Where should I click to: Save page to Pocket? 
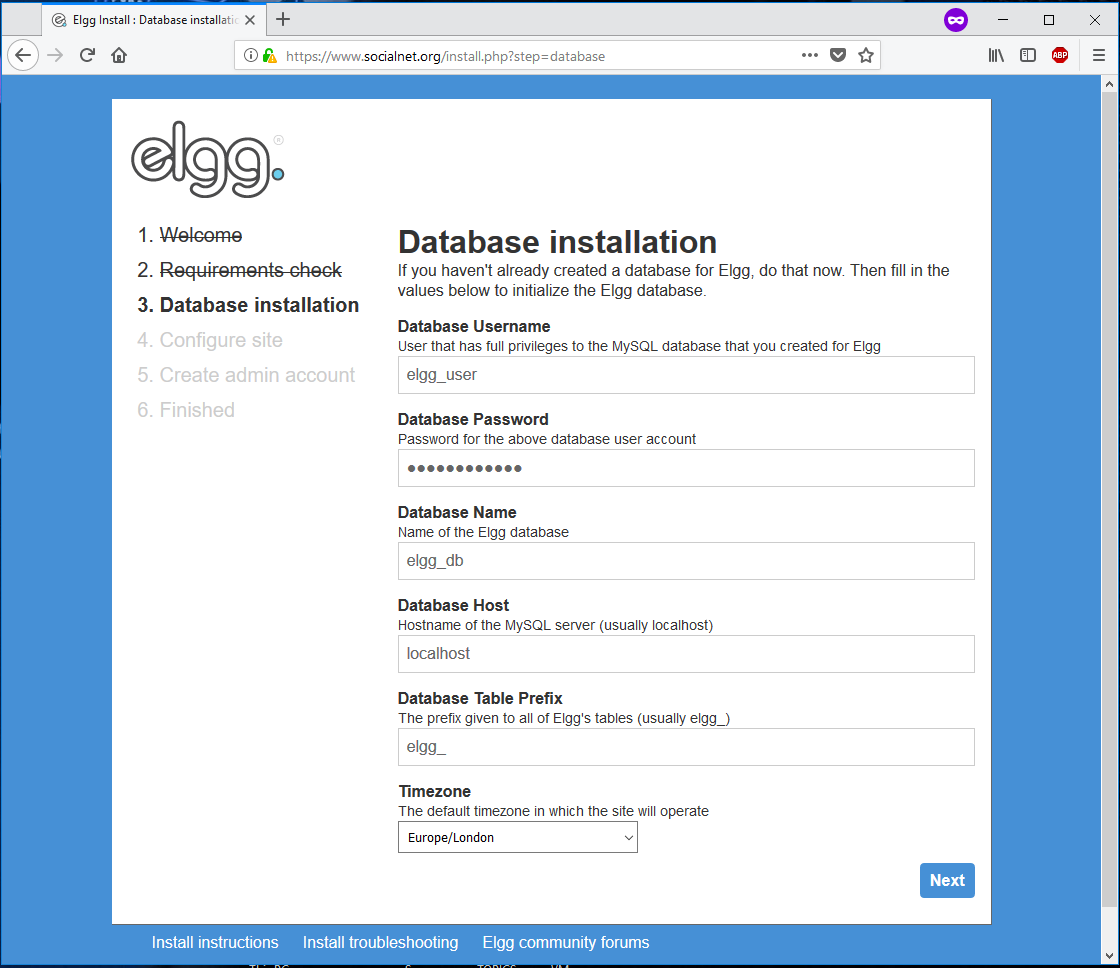(838, 55)
